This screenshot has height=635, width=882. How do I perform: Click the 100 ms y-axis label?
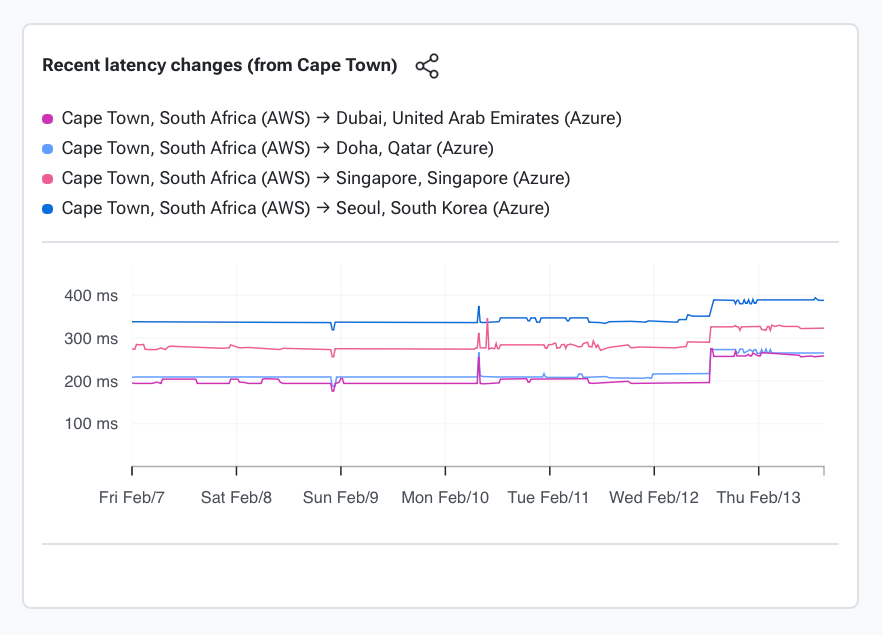tap(92, 424)
